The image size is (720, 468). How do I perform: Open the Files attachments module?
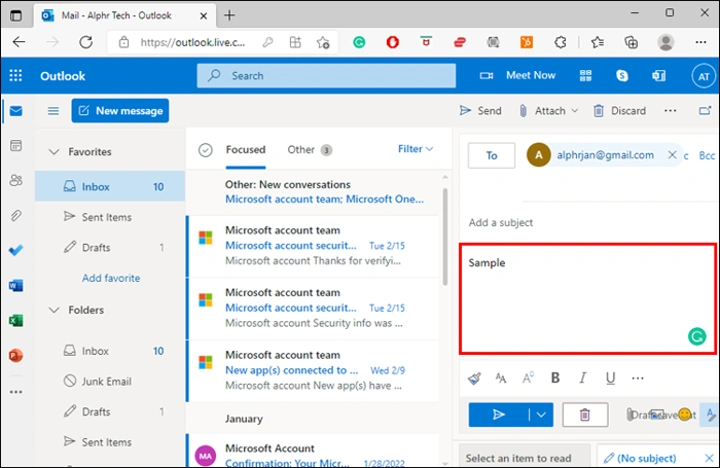pyautogui.click(x=16, y=215)
